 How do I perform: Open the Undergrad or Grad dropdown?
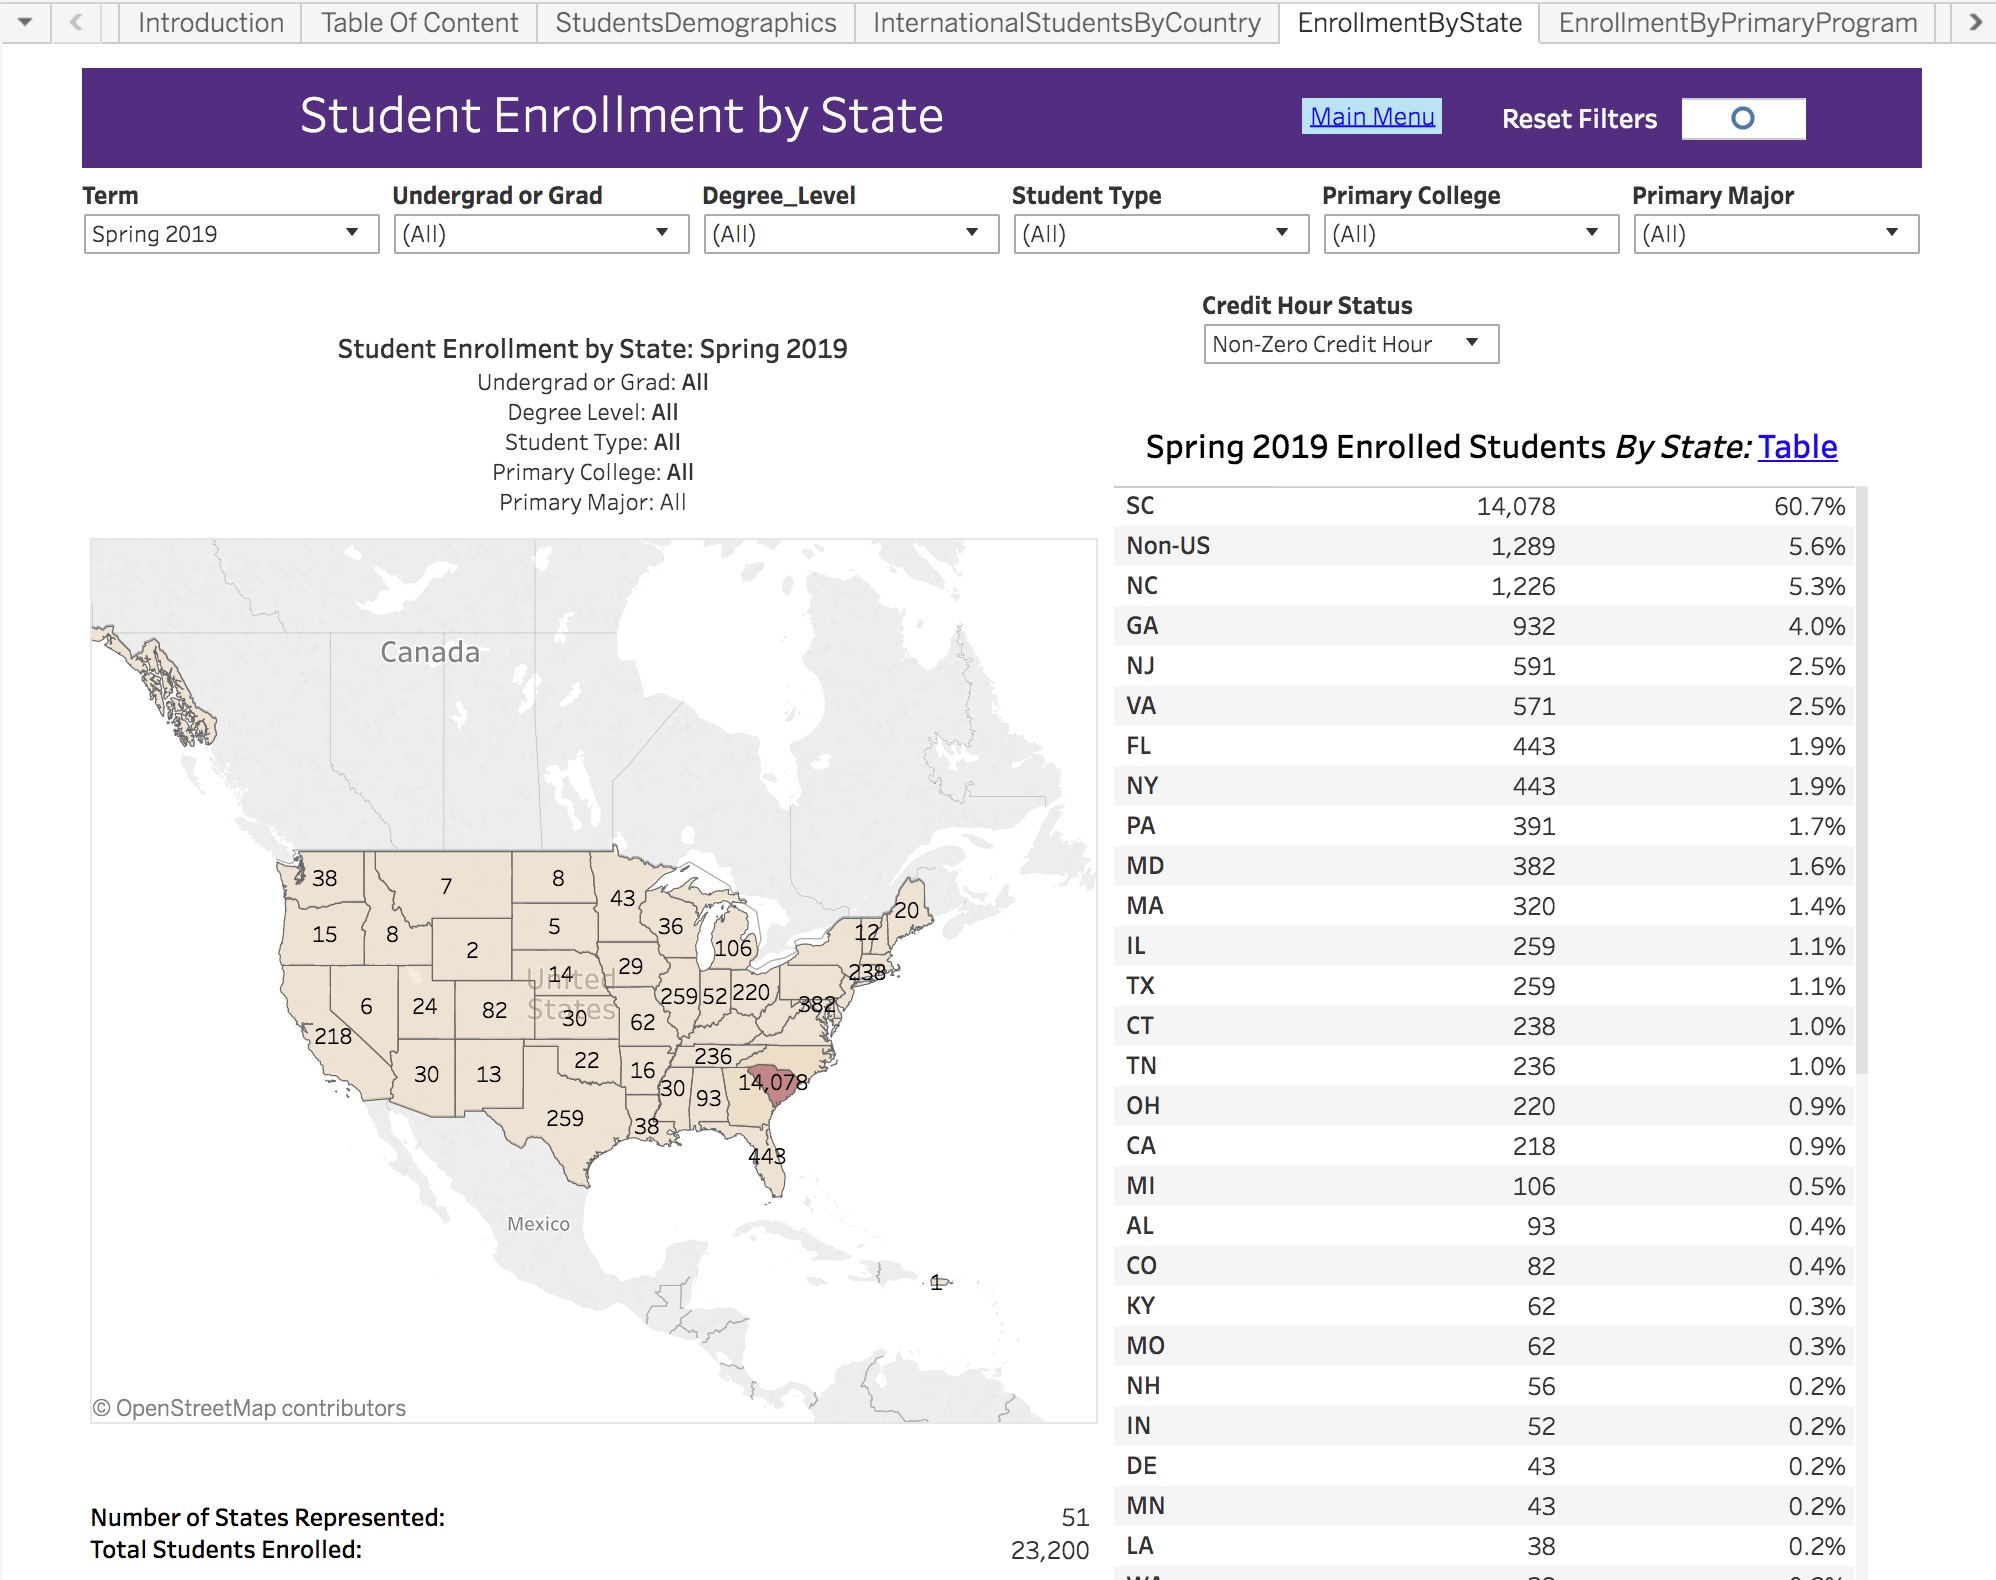click(541, 234)
